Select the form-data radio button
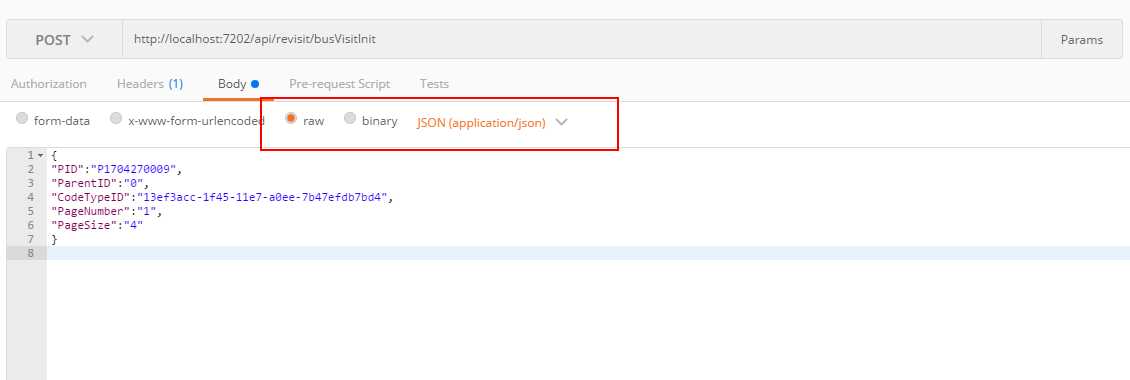The image size is (1130, 380). coord(22,118)
